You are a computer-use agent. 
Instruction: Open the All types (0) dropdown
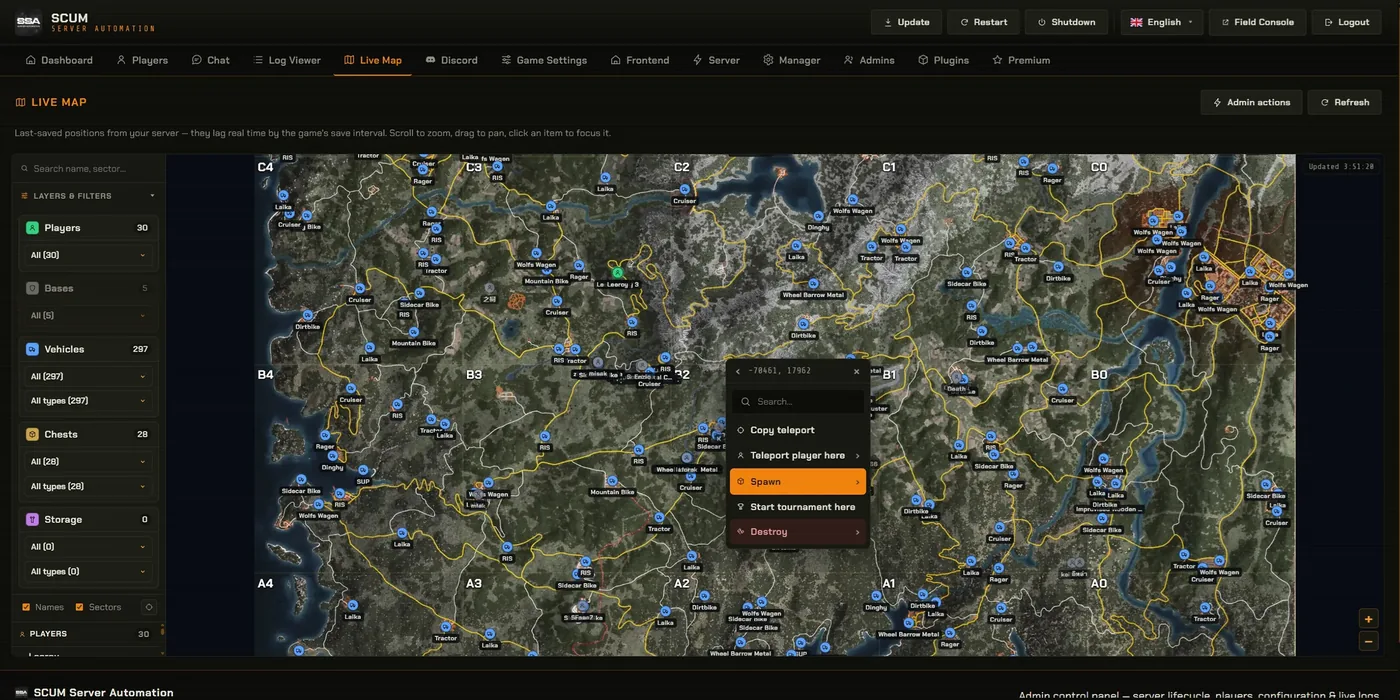pos(88,572)
